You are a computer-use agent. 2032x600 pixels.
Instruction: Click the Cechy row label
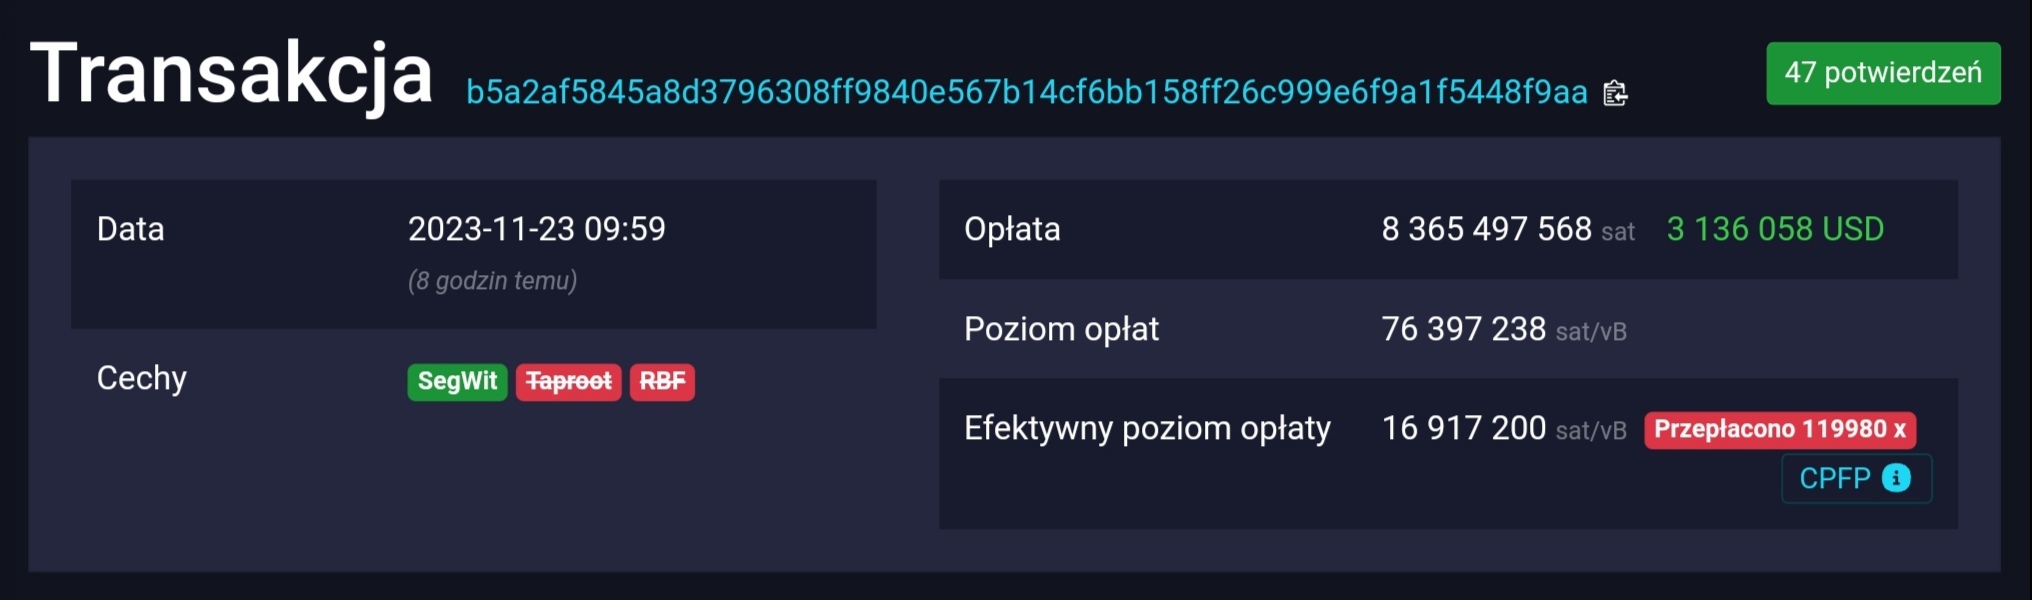[142, 378]
